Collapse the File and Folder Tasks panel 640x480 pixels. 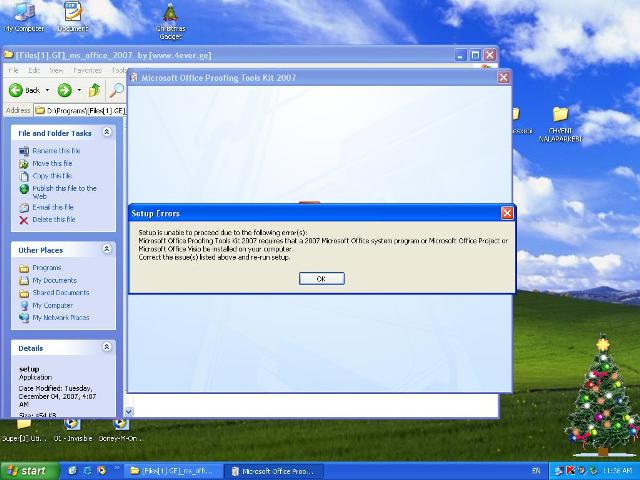click(107, 132)
